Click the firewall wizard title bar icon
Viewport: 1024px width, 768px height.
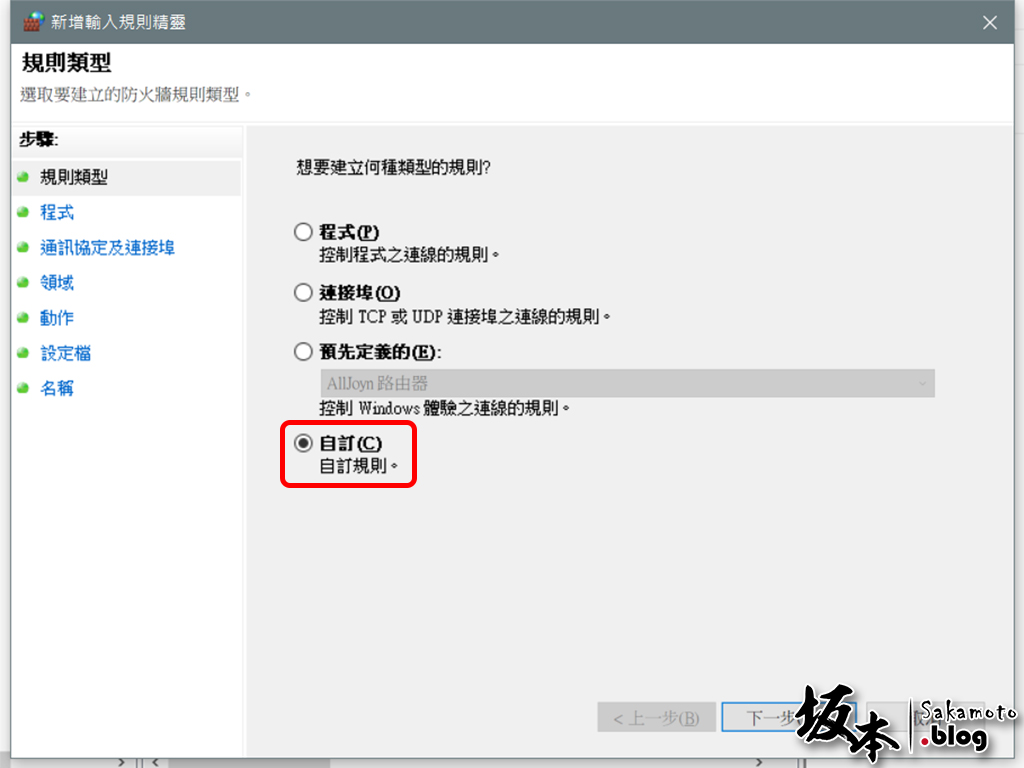pos(33,22)
